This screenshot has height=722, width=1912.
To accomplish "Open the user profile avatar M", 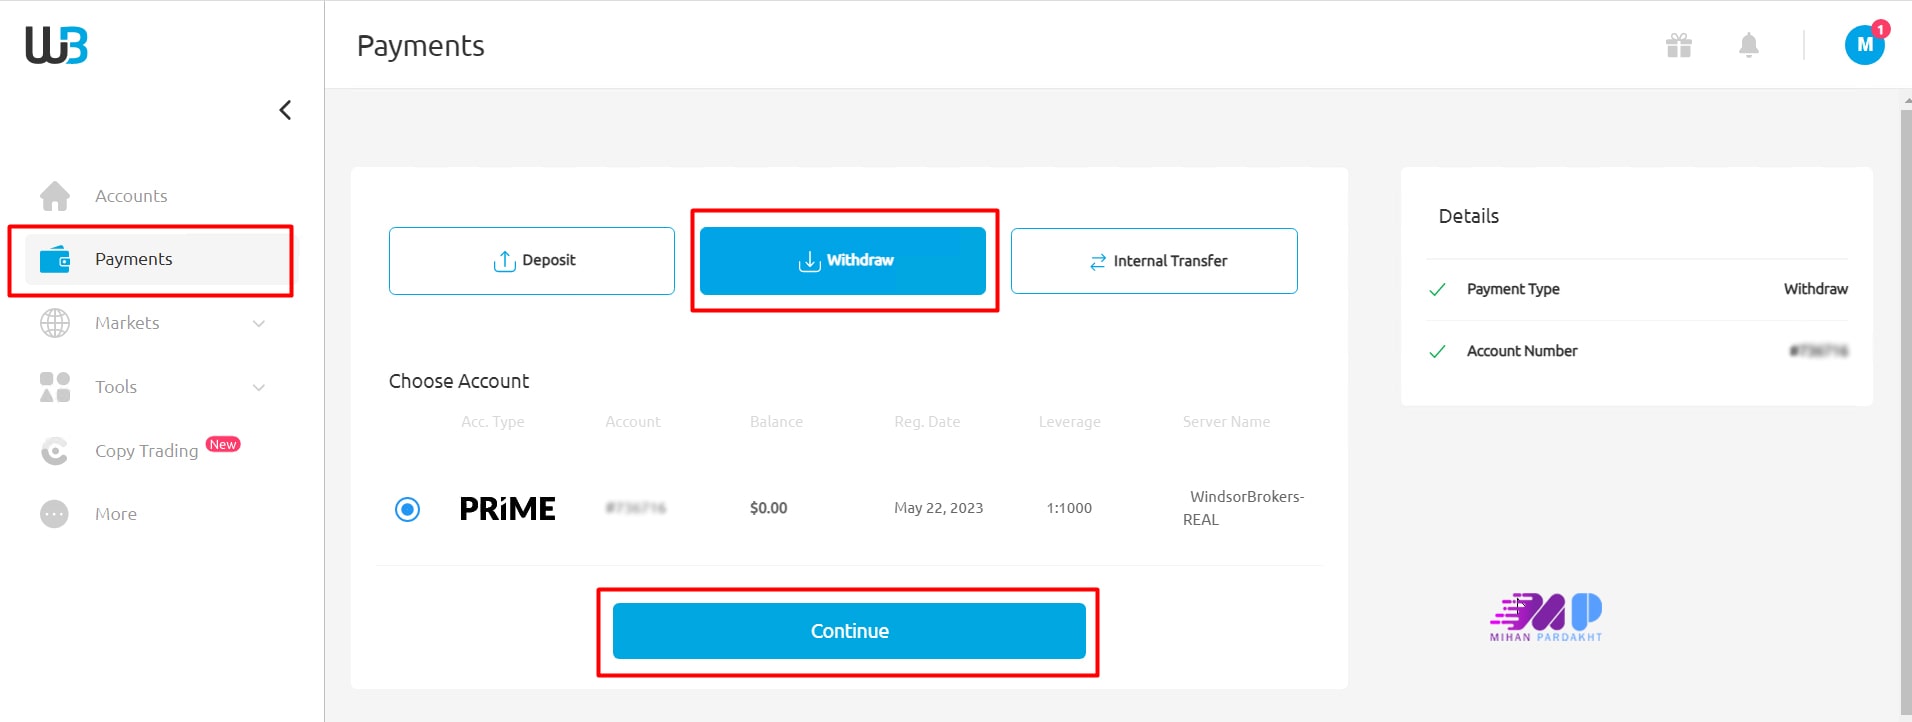I will [x=1864, y=45].
